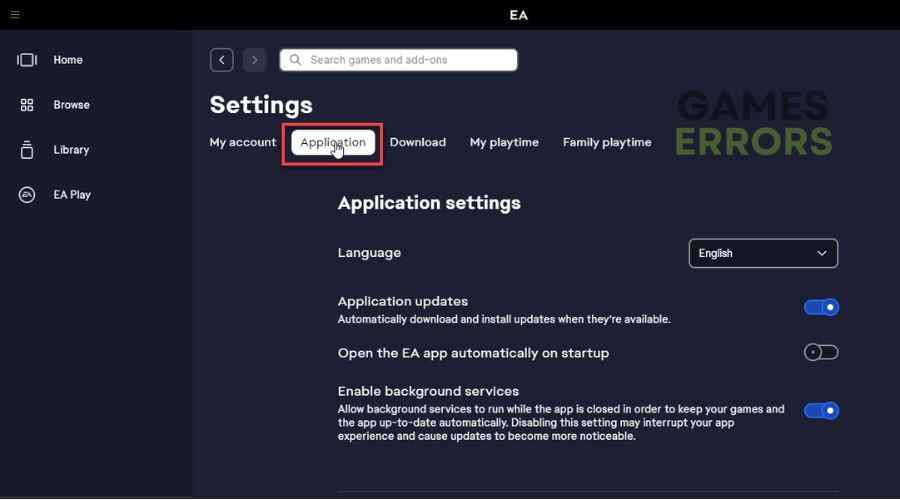Click the Enable background services label
The image size is (900, 500).
[x=428, y=392]
